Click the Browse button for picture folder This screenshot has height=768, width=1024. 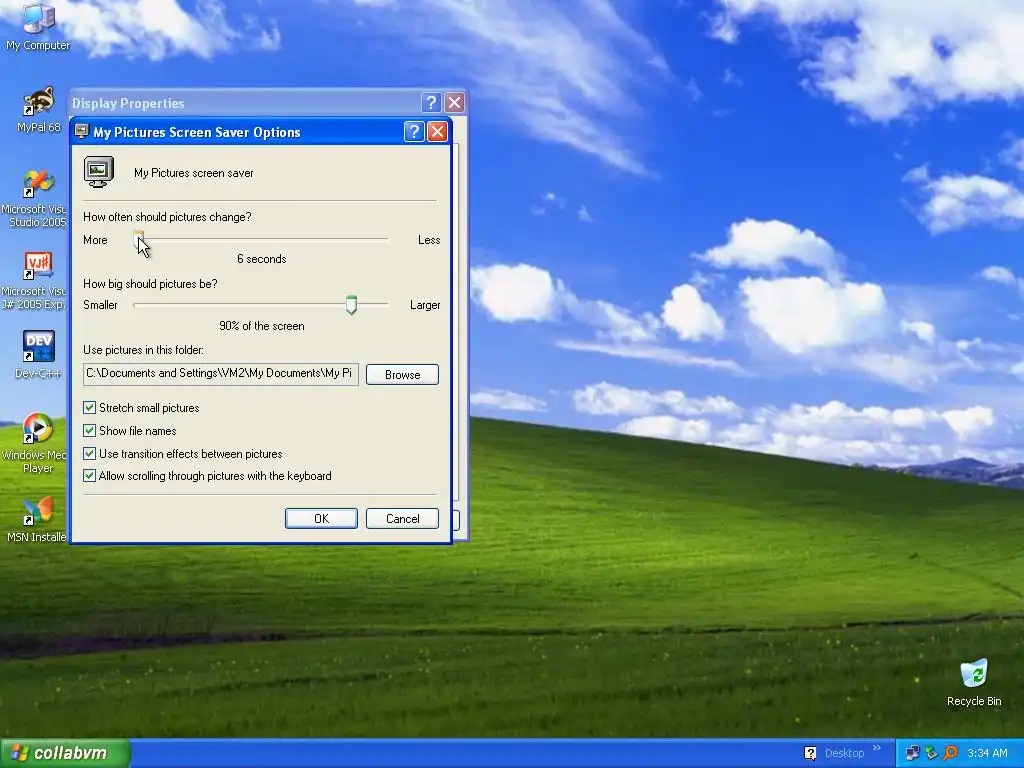pos(402,375)
